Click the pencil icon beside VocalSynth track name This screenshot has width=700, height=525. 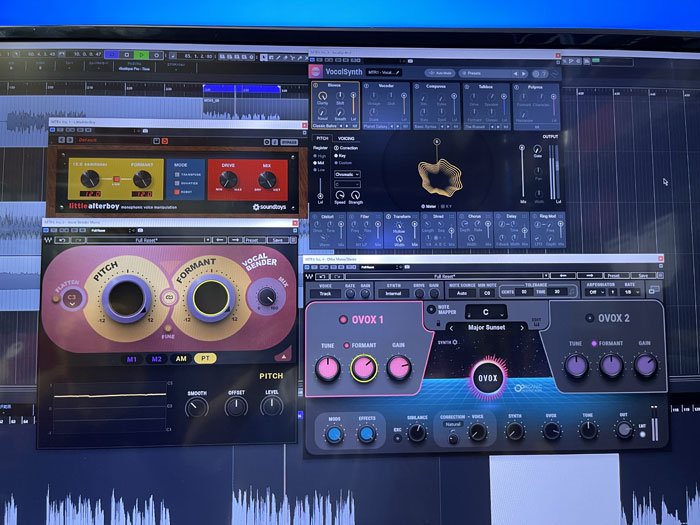pos(396,72)
